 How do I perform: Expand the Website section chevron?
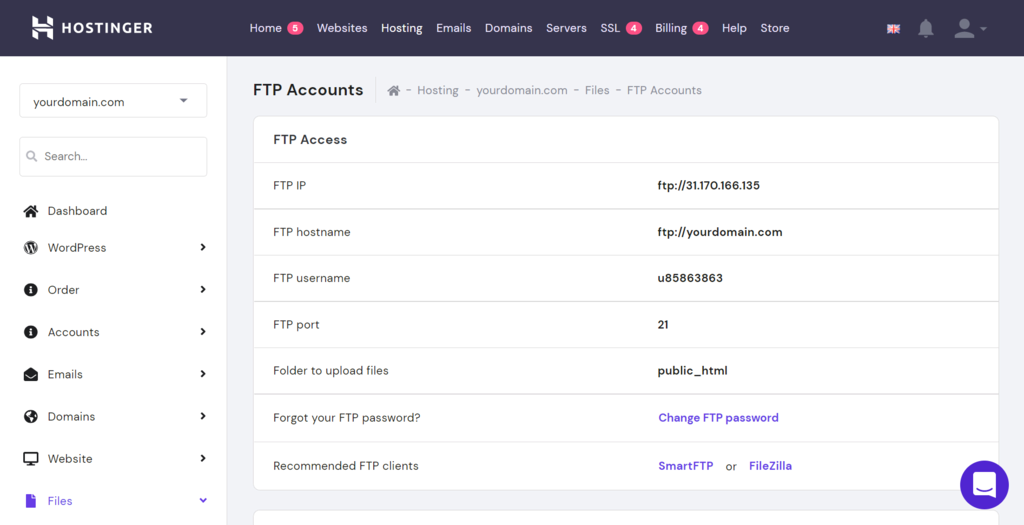(203, 459)
